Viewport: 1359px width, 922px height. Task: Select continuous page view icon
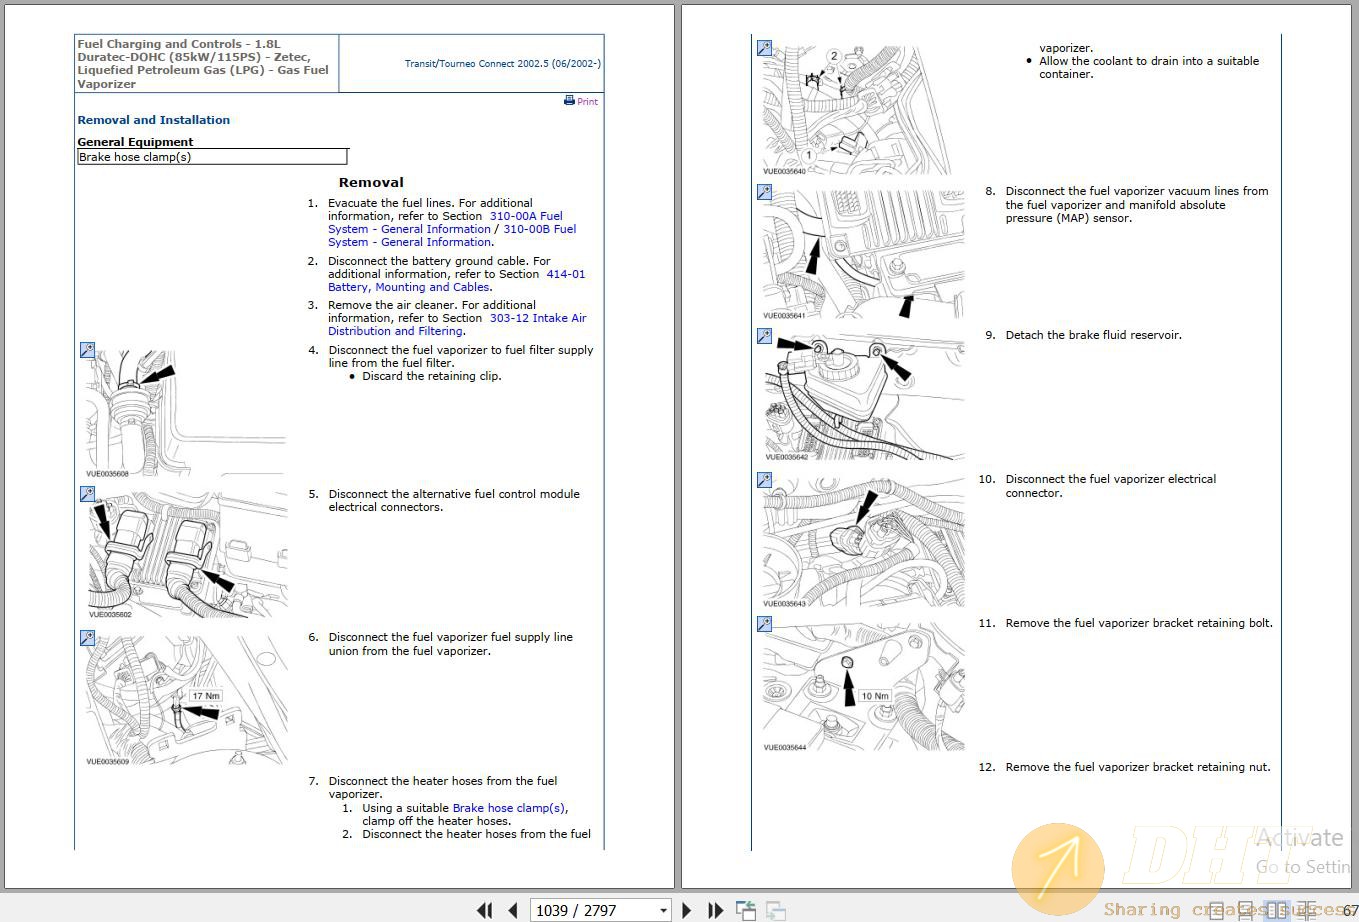coord(1245,910)
